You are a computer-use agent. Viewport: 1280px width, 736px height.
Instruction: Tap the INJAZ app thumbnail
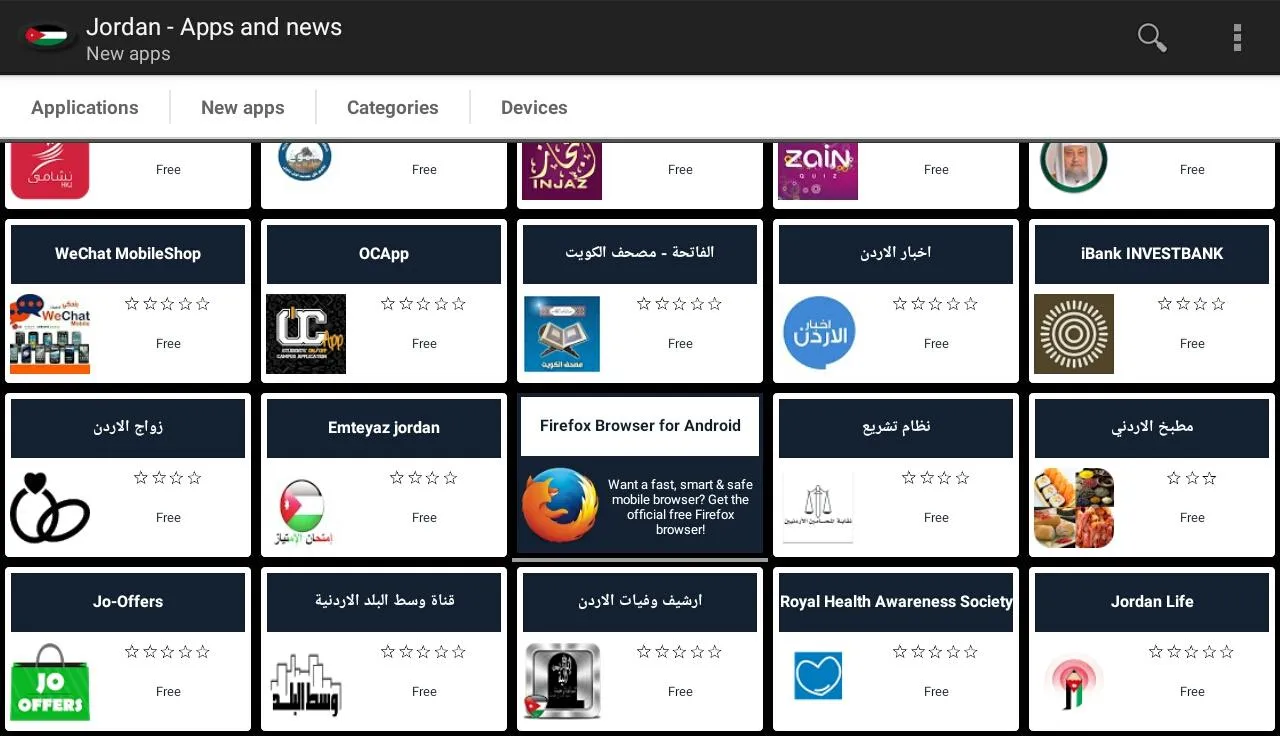[x=562, y=171]
